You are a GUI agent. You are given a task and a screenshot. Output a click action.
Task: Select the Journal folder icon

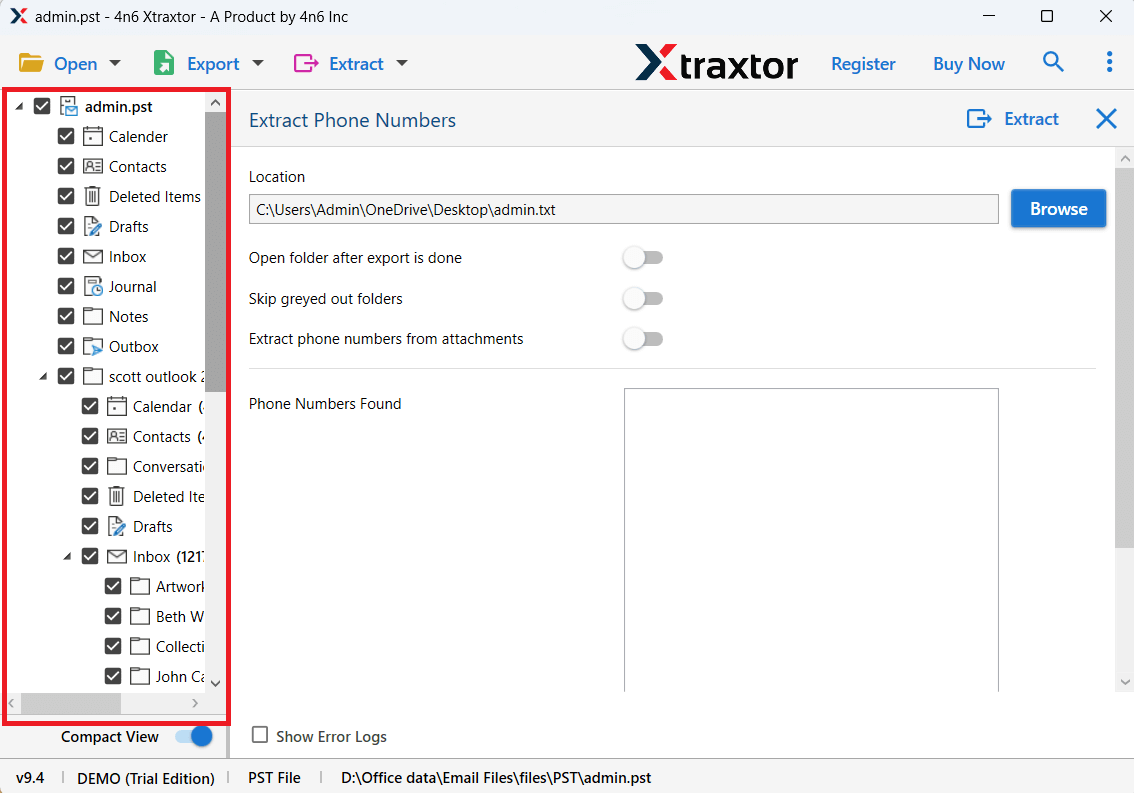tap(93, 286)
